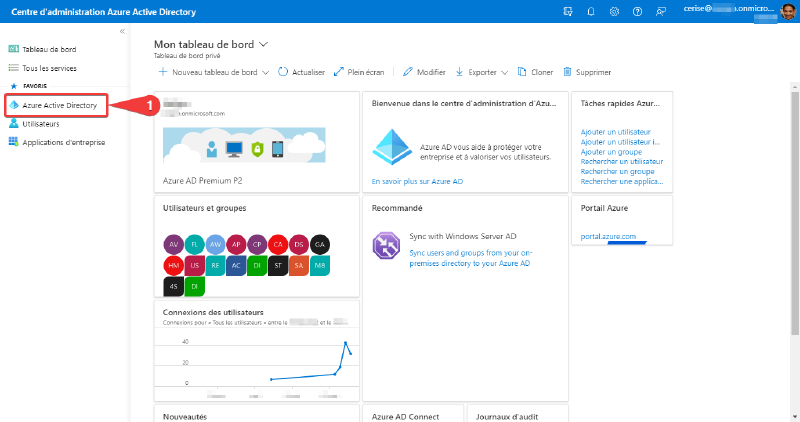Click the Utilisateurs person icon
This screenshot has width=800, height=422.
pyautogui.click(x=14, y=123)
